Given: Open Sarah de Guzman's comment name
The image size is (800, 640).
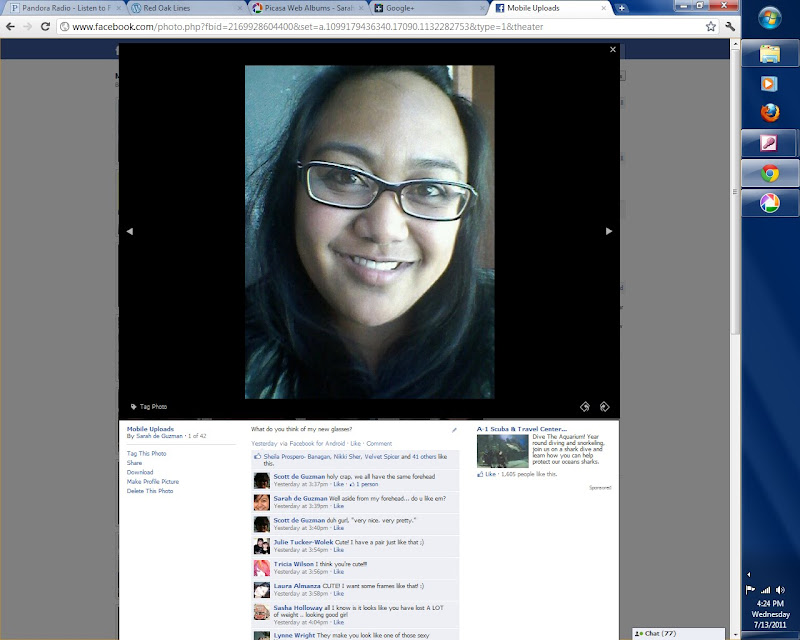Looking at the screenshot, I should click(x=300, y=498).
